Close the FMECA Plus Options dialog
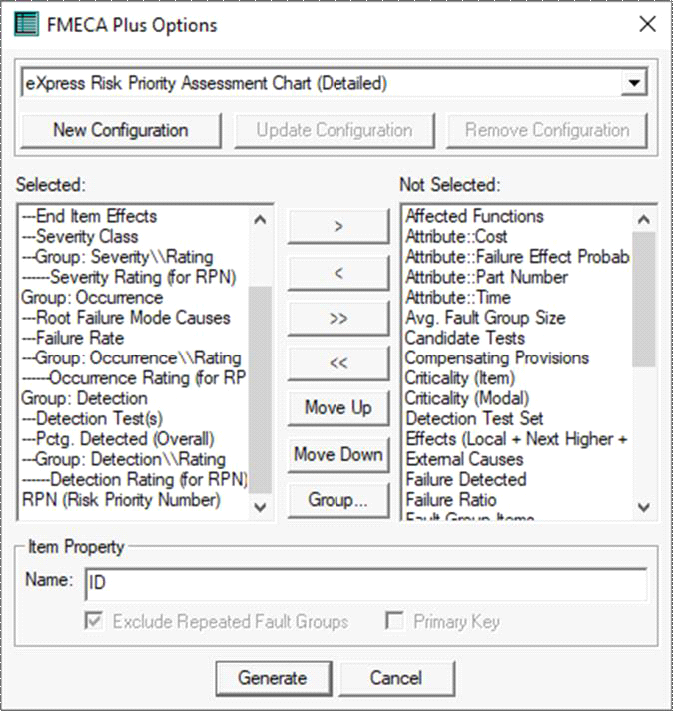 click(x=647, y=24)
